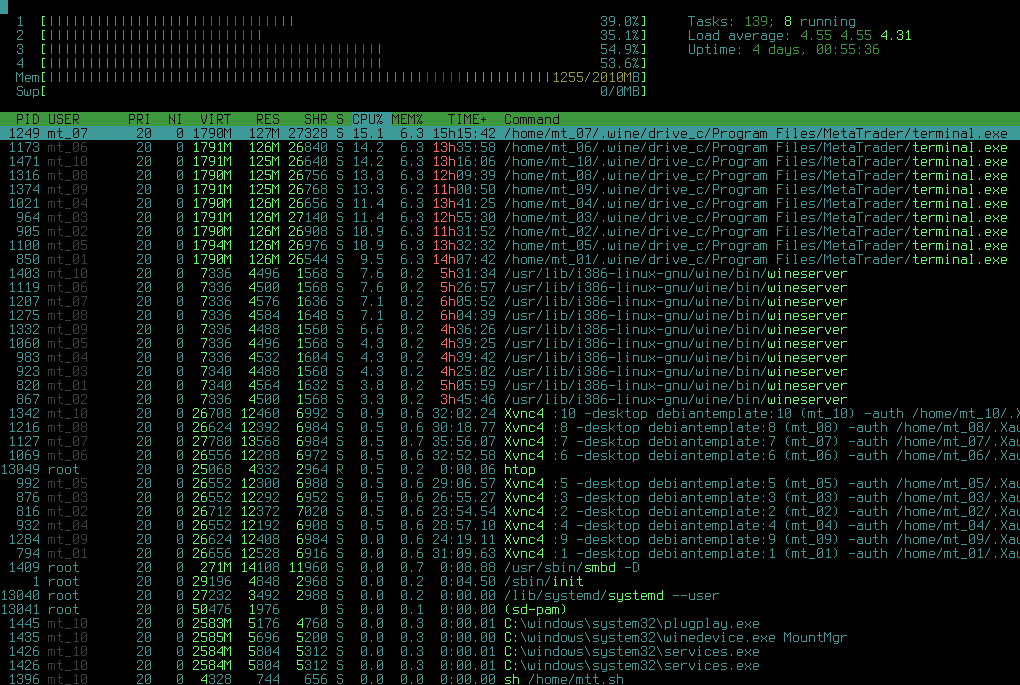Select the highlighted PID 1249 mt_07 terminal.exe row
1020x685 pixels.
point(510,133)
